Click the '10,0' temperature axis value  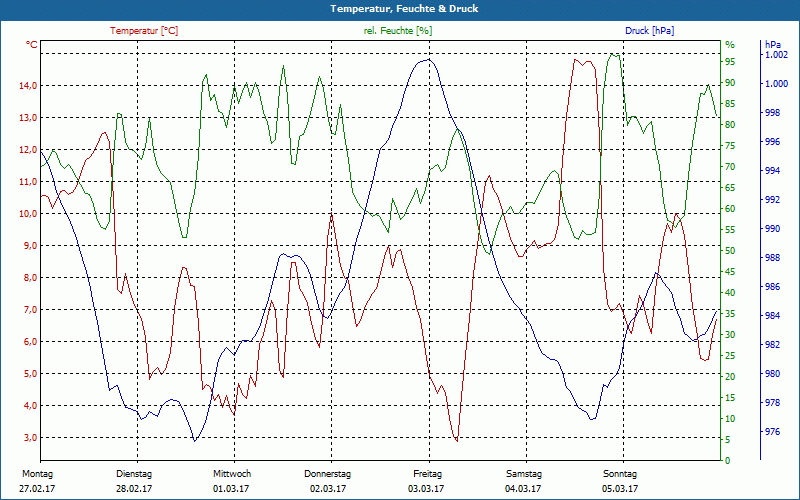coord(28,214)
